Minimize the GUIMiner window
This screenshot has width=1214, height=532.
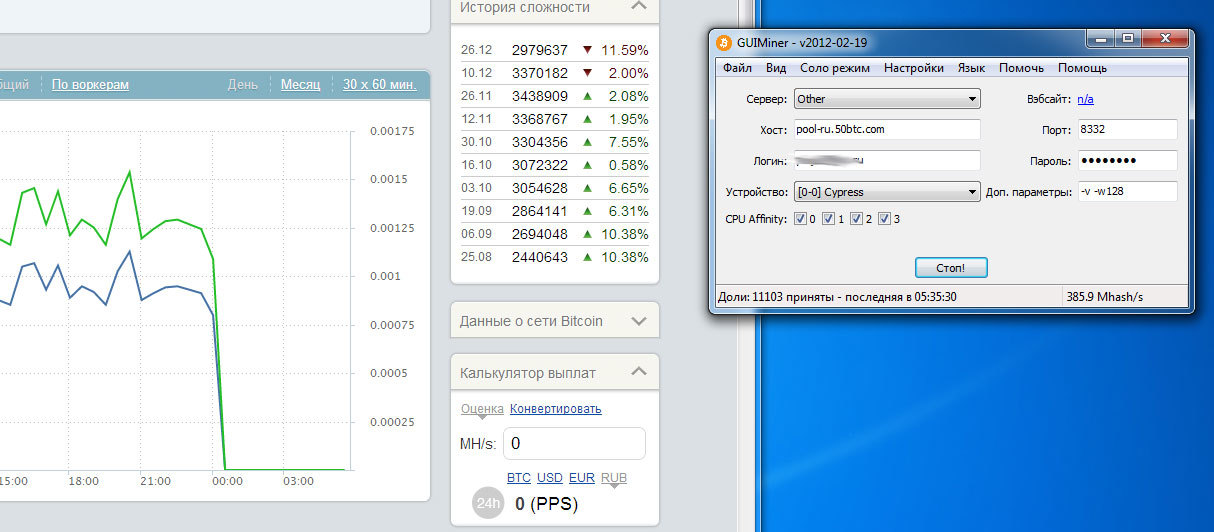tap(1100, 40)
